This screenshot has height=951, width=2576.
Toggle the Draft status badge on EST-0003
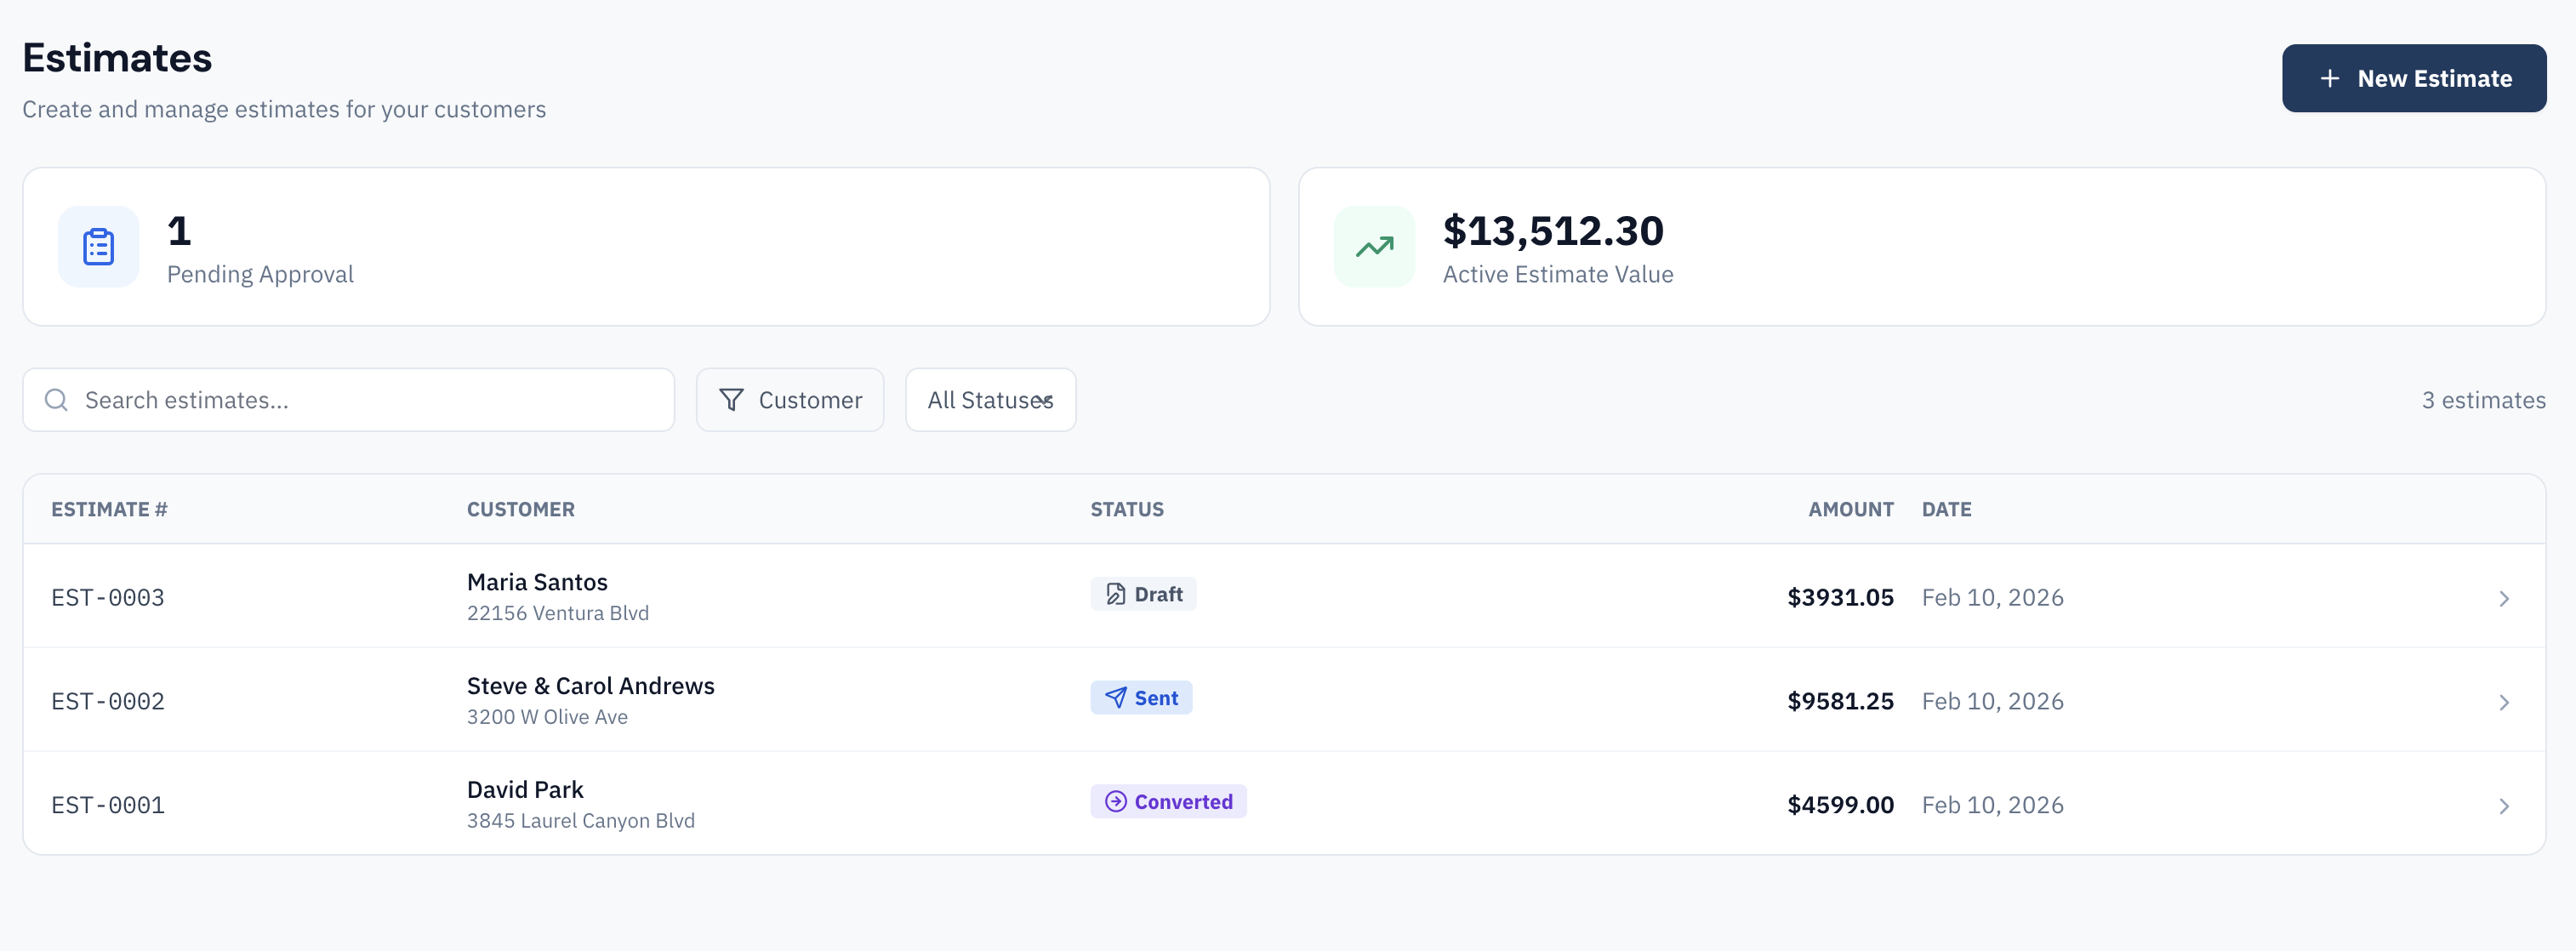point(1143,593)
